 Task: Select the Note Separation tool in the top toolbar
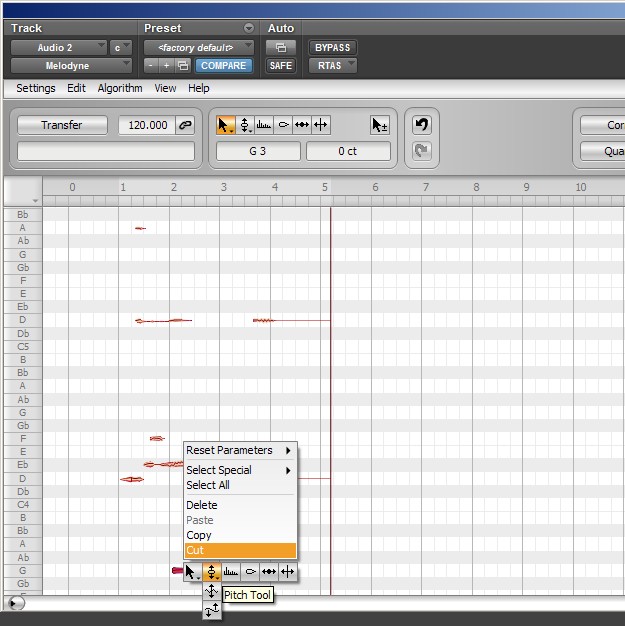point(321,125)
